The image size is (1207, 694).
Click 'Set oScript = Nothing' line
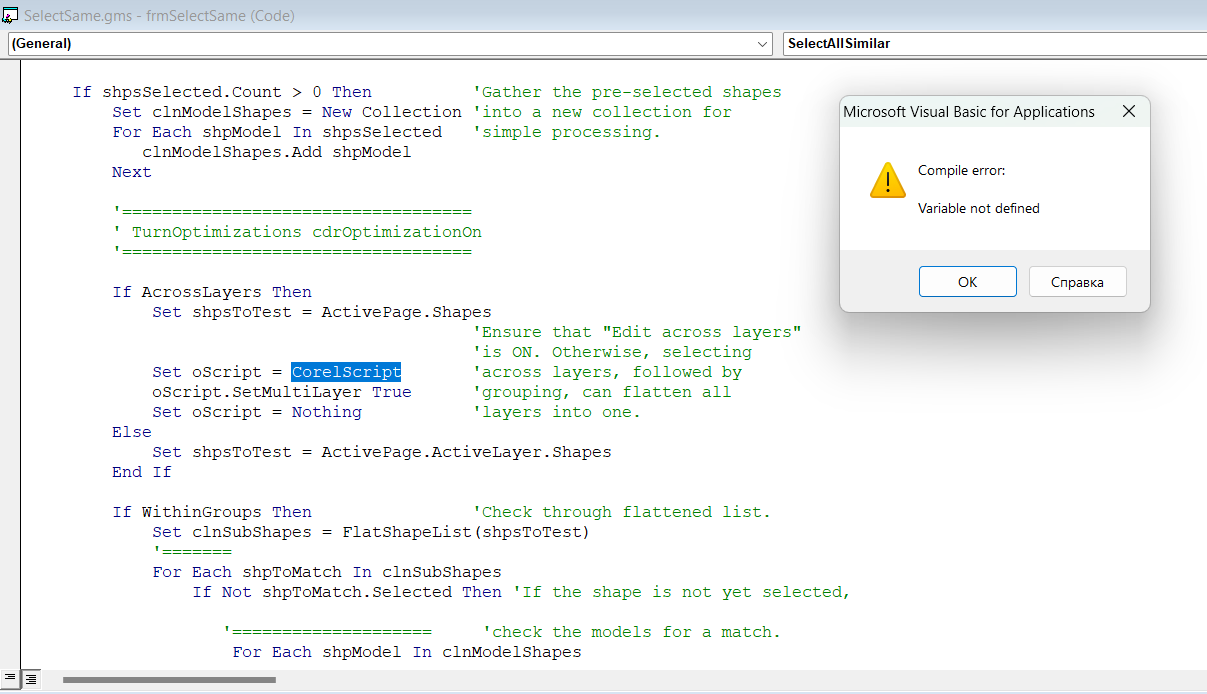coord(257,412)
